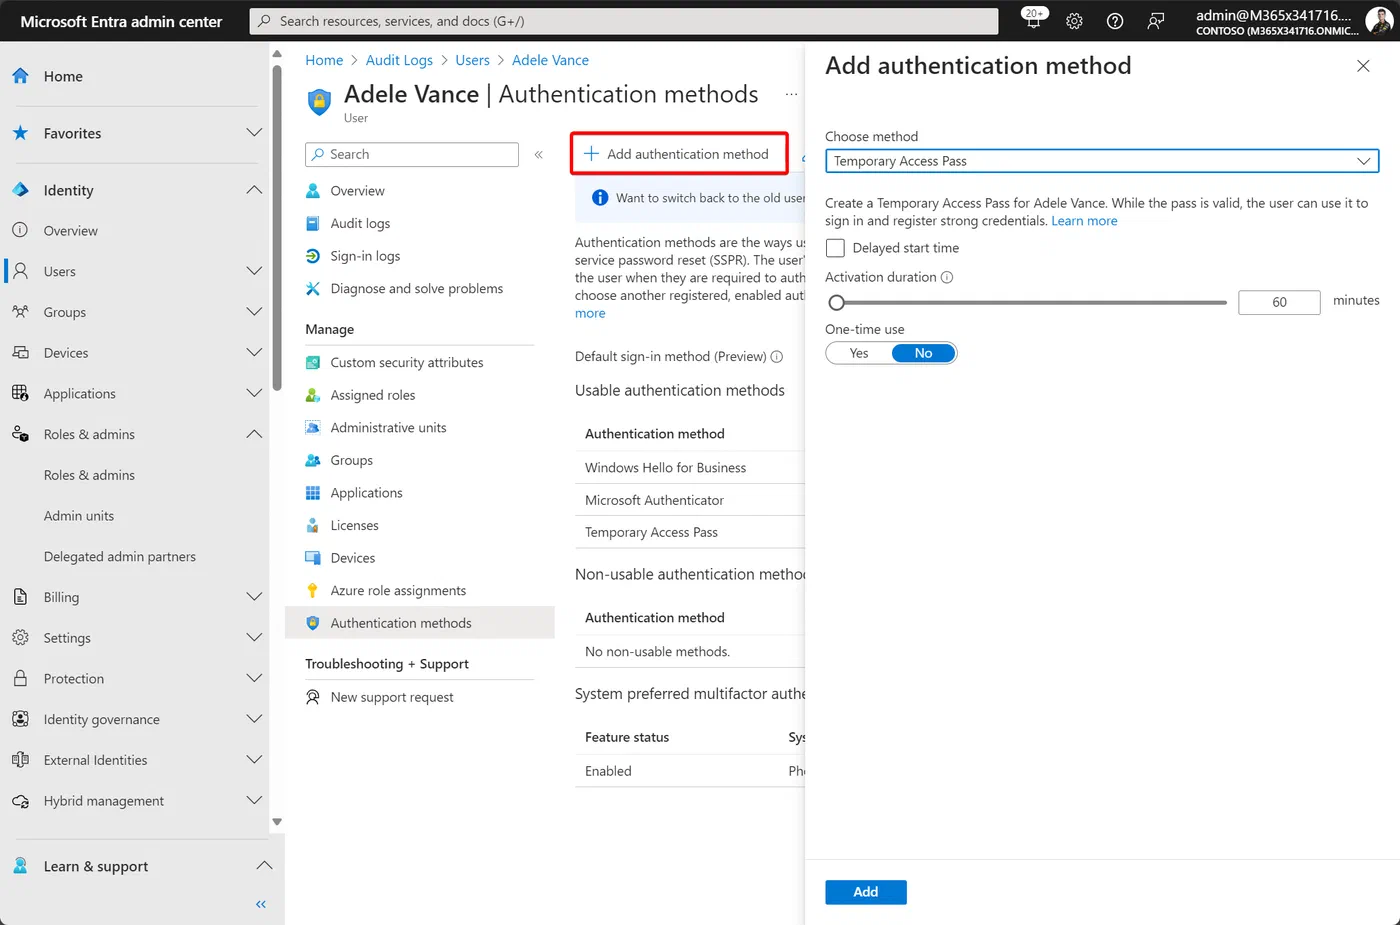
Task: Go to Users breadcrumb link
Action: 472,60
